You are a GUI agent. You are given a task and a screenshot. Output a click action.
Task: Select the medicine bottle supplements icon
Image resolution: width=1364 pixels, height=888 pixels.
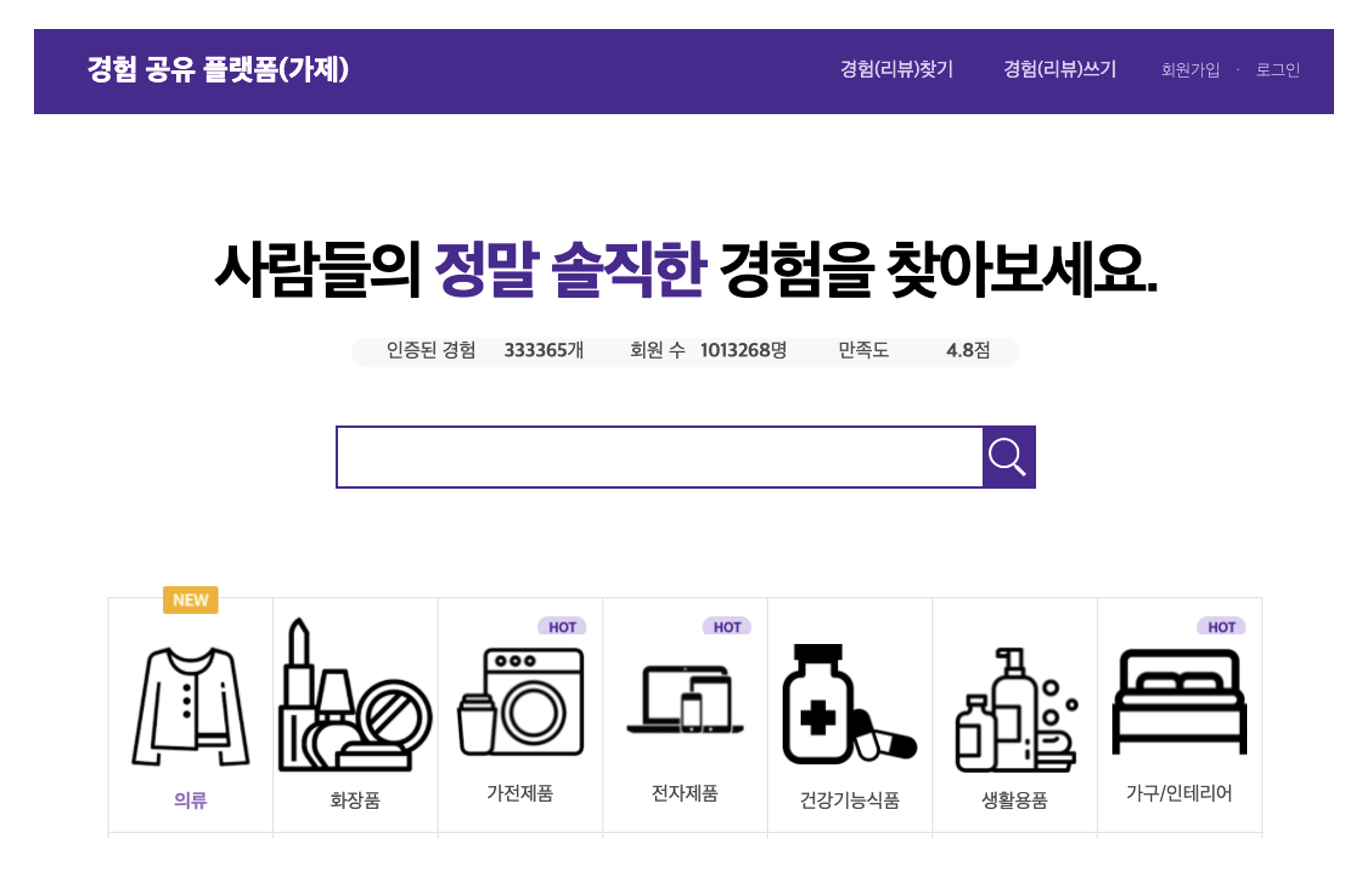coord(849,704)
